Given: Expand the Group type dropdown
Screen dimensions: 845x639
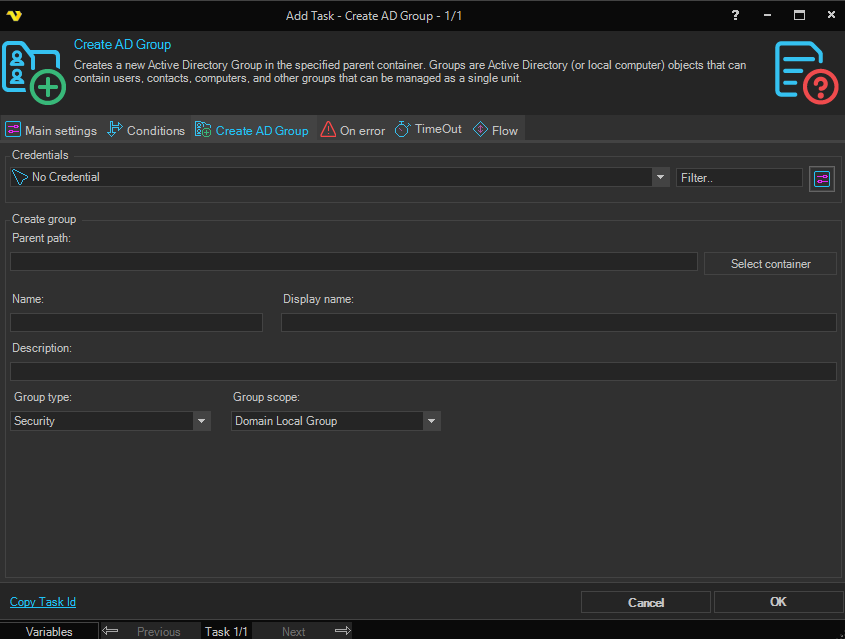Looking at the screenshot, I should click(x=202, y=421).
